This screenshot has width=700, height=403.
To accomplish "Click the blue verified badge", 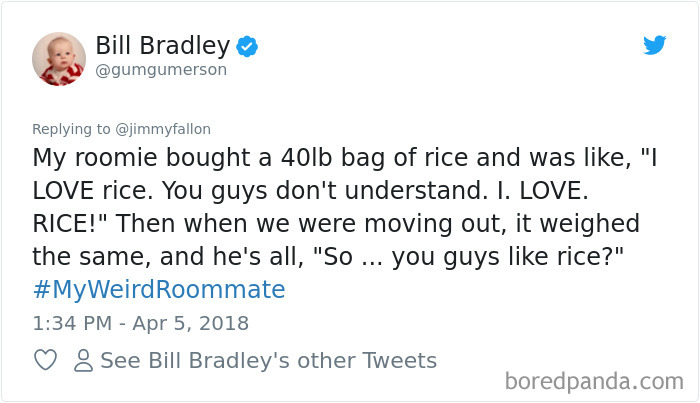I will tap(249, 45).
